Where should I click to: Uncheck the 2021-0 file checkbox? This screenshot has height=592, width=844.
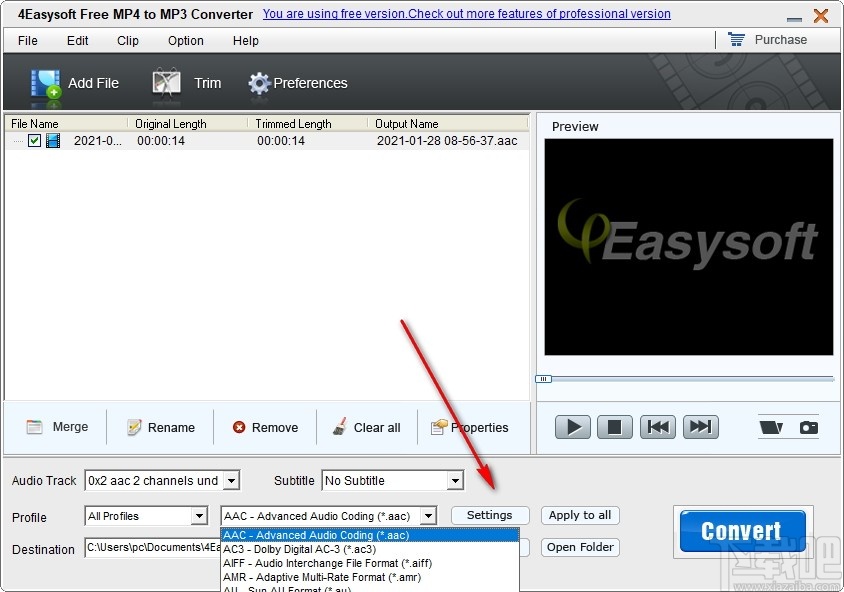tap(33, 141)
